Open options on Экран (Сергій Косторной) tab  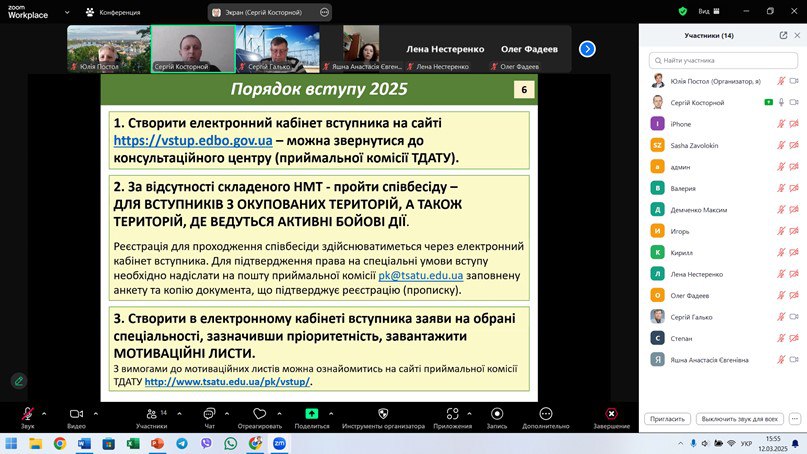tap(324, 12)
